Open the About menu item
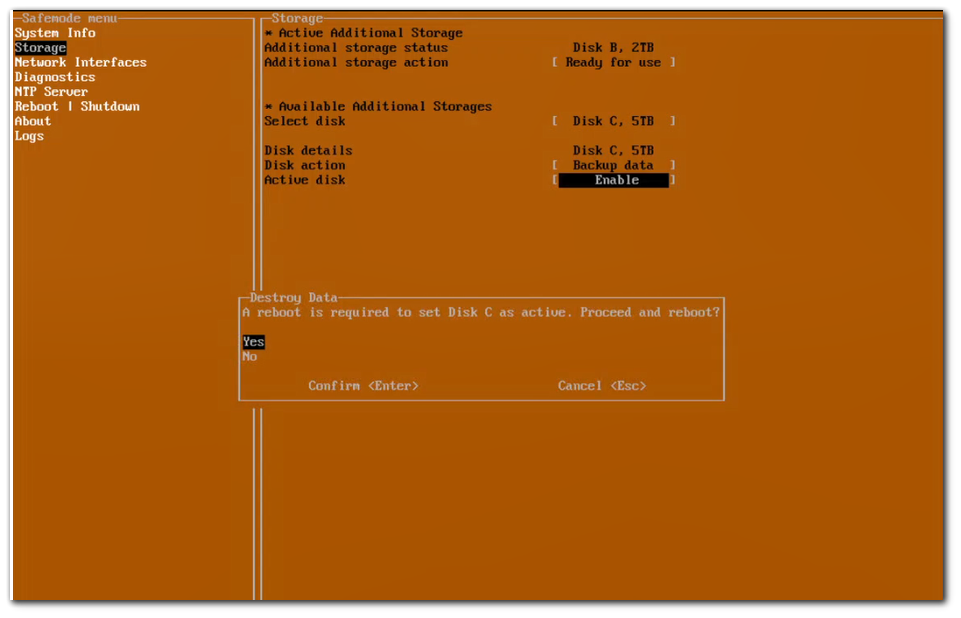961x618 pixels. pyautogui.click(x=33, y=121)
